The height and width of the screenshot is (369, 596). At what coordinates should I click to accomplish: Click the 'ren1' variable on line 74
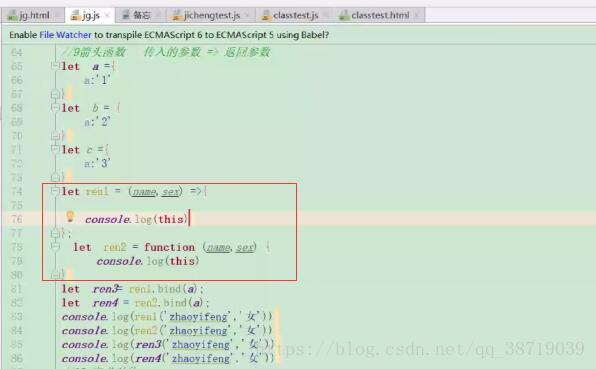pos(97,192)
